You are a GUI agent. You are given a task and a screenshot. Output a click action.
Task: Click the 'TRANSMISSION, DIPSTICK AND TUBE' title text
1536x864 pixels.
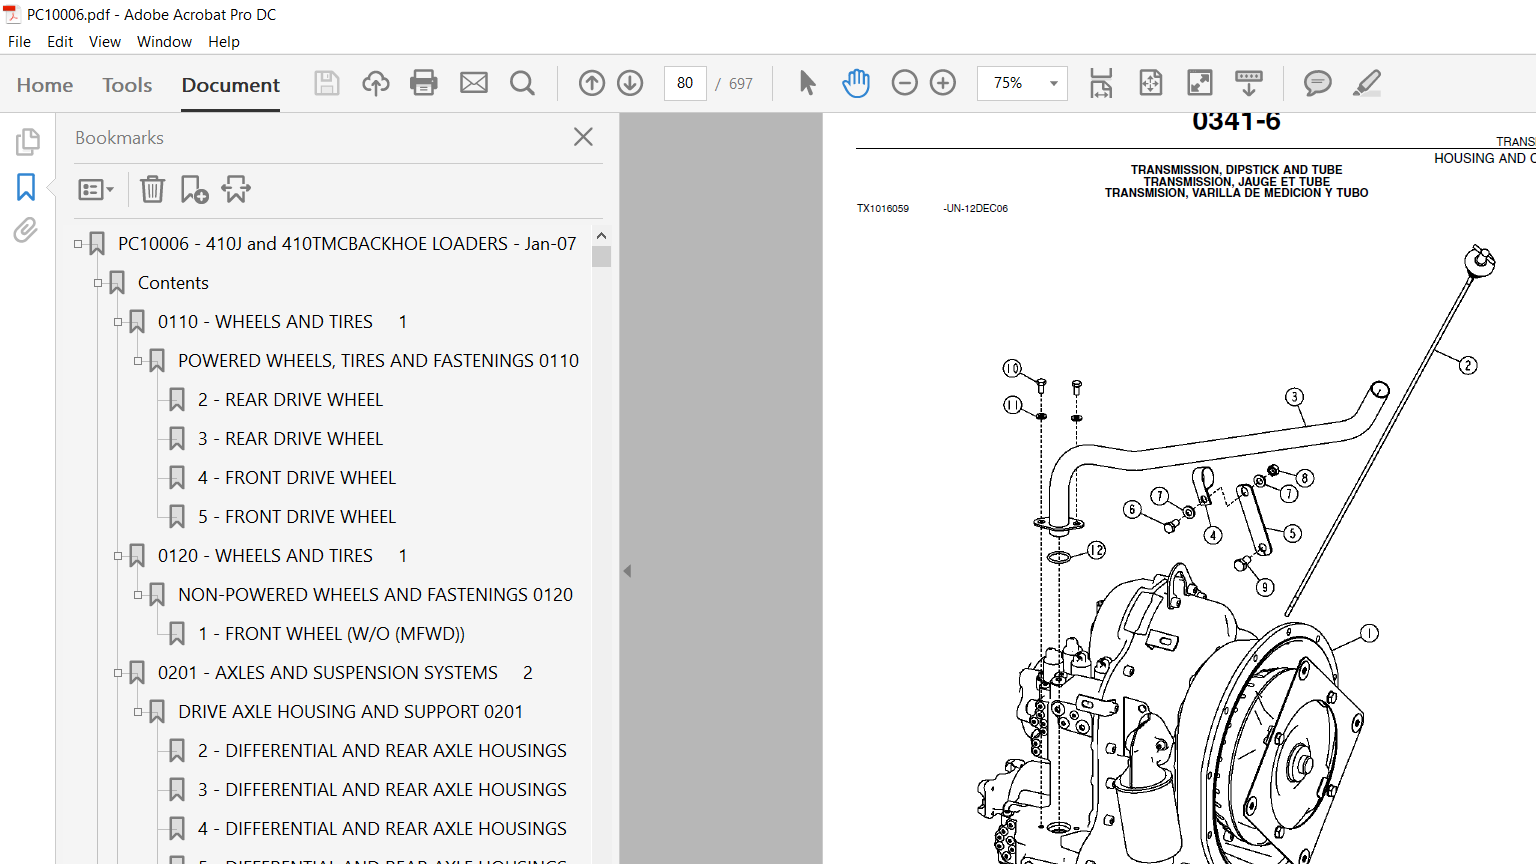[1236, 170]
